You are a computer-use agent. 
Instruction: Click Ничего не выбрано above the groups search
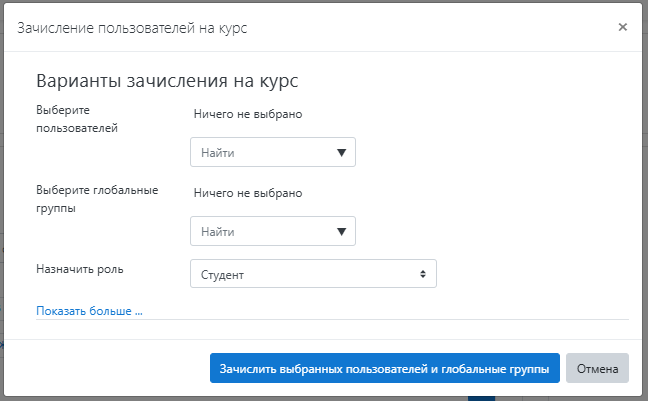(x=247, y=193)
